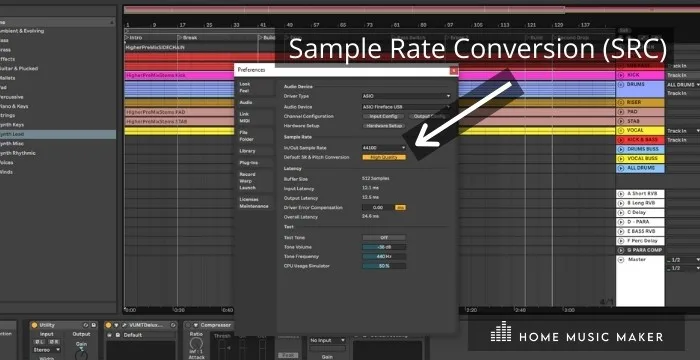Unfold the ALL DRUMS track round button
Screen dimensions: 700x360
click(621, 168)
